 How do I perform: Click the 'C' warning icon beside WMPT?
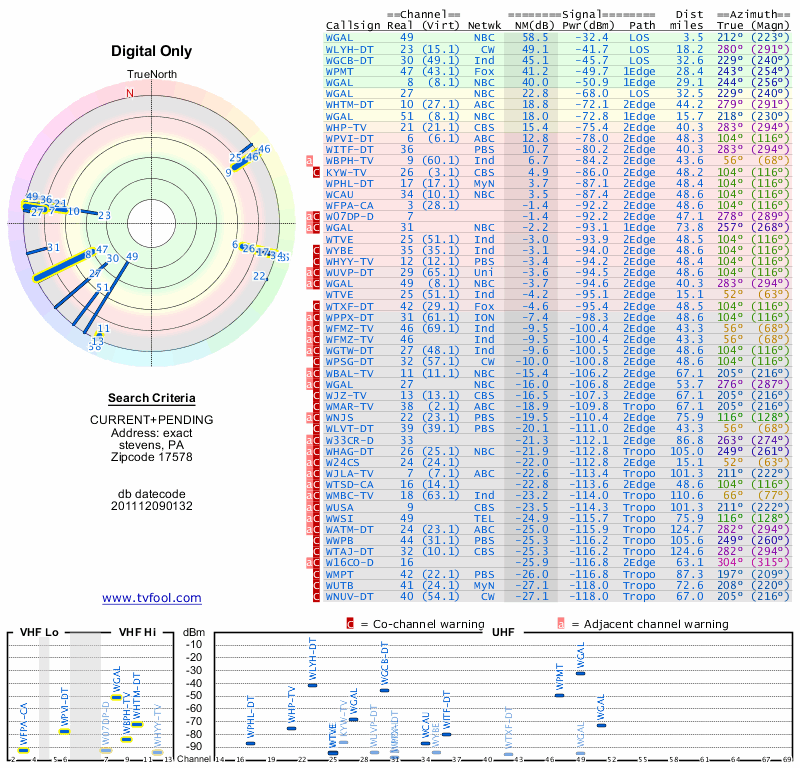click(316, 575)
